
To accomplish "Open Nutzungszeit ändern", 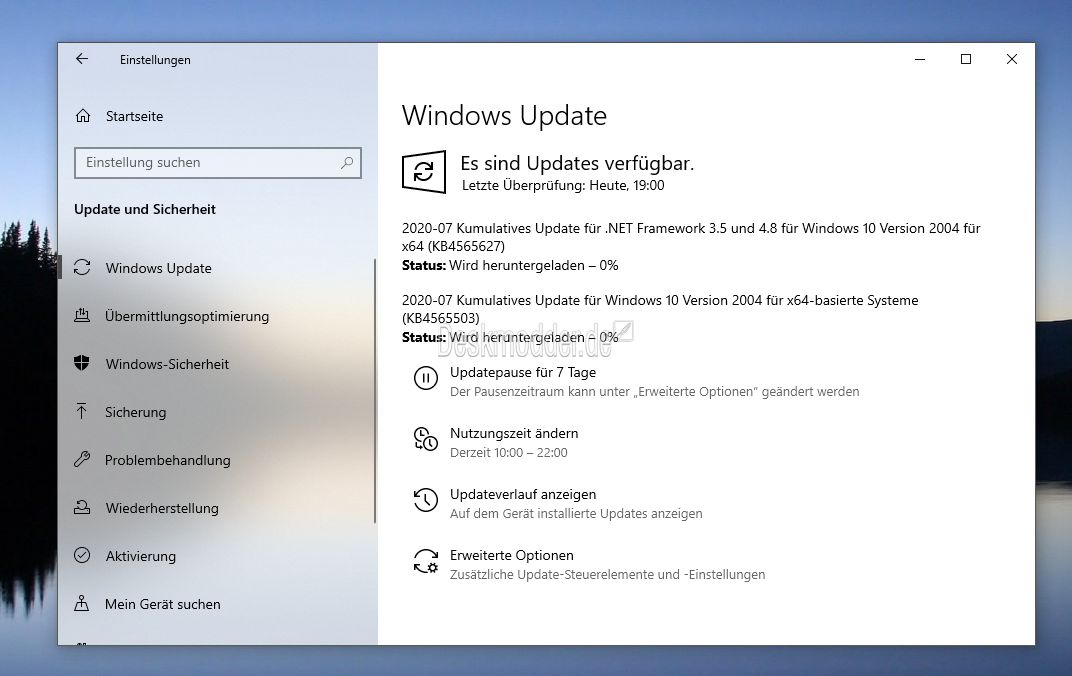I will tap(514, 433).
